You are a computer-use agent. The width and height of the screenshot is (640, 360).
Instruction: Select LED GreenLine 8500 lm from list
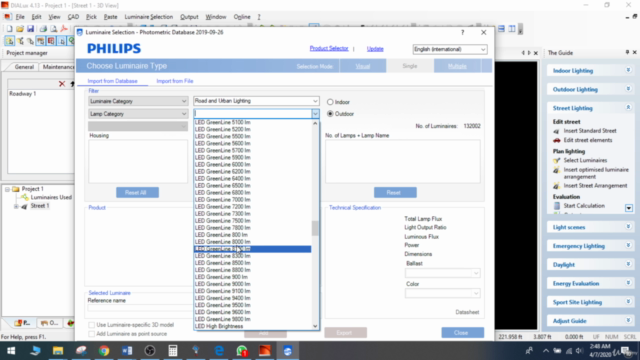pos(252,263)
